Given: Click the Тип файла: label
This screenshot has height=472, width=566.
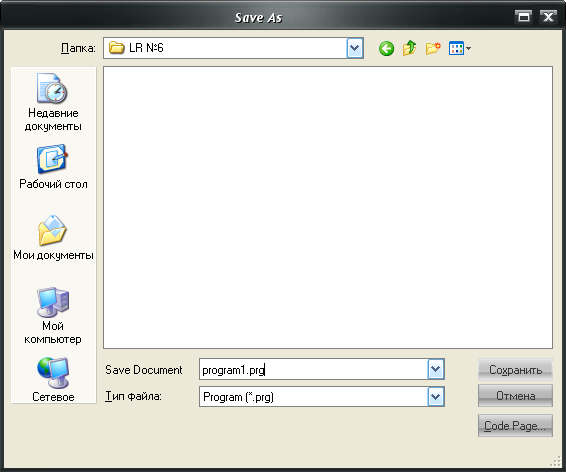Looking at the screenshot, I should [133, 397].
